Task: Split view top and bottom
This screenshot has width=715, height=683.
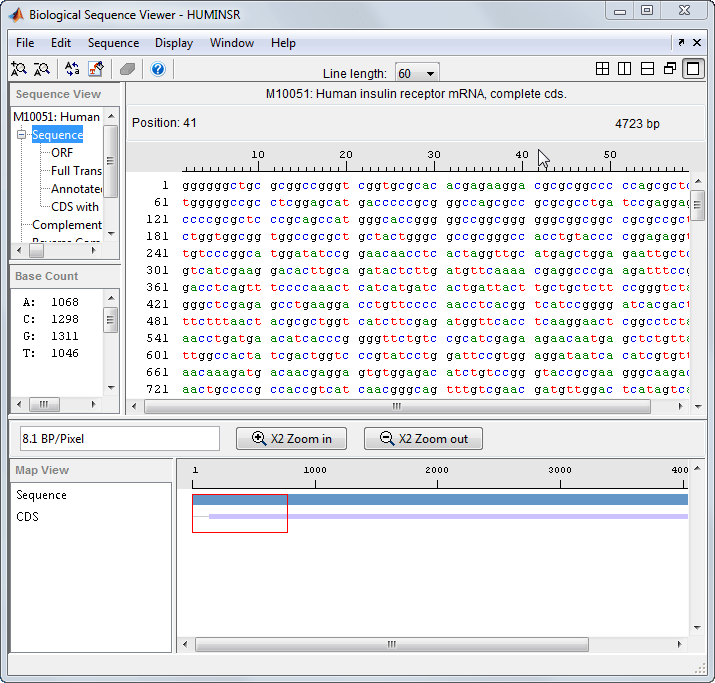Action: pos(647,69)
